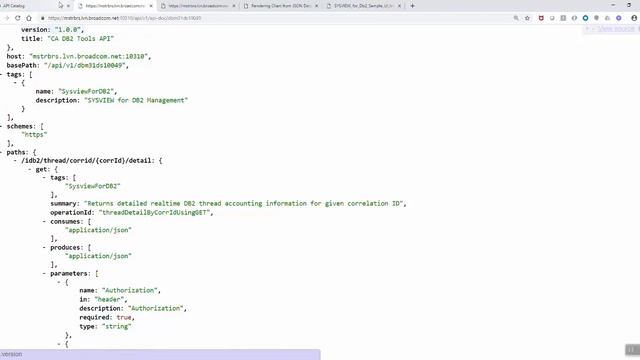Collapse the parameters array
This screenshot has width=640, height=360.
[44, 273]
